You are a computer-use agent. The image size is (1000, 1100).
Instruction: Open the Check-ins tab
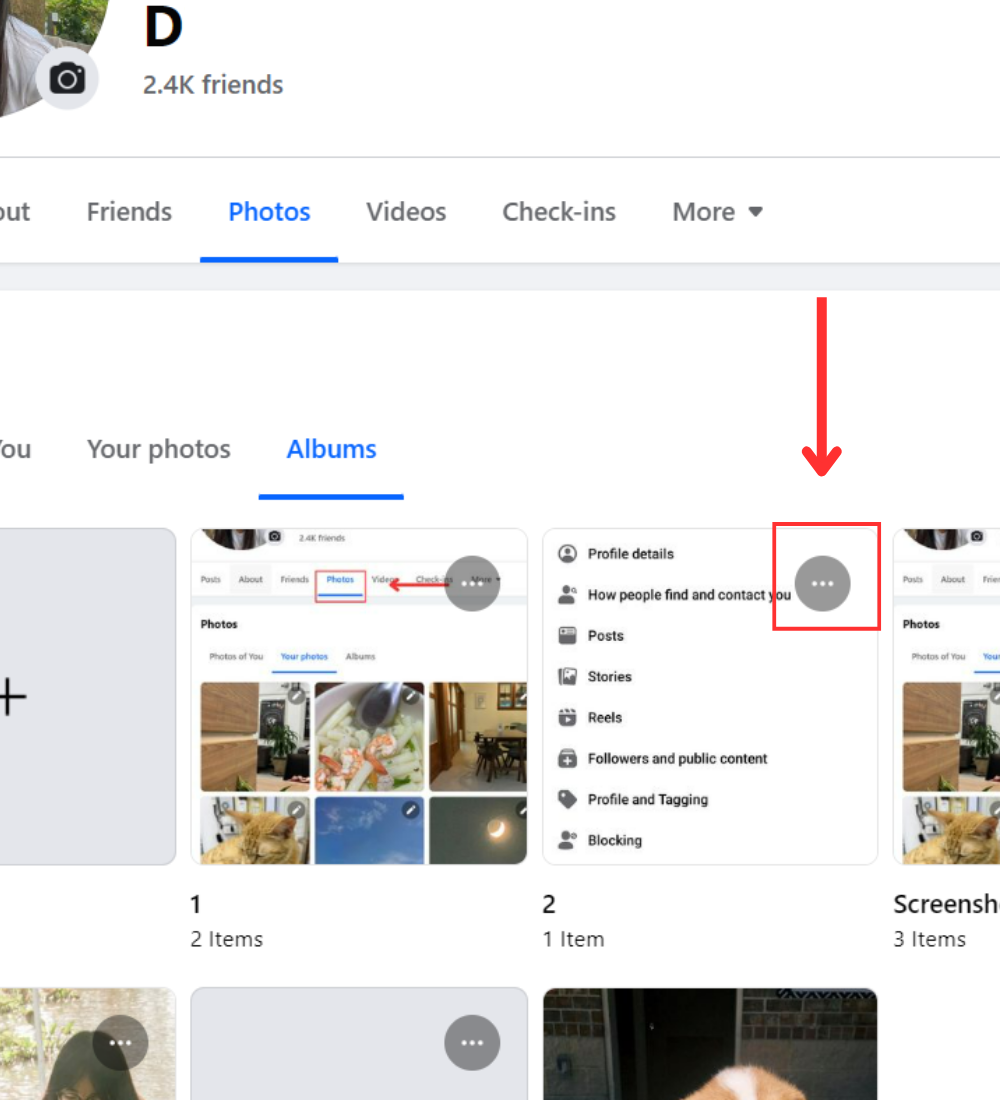(x=559, y=212)
